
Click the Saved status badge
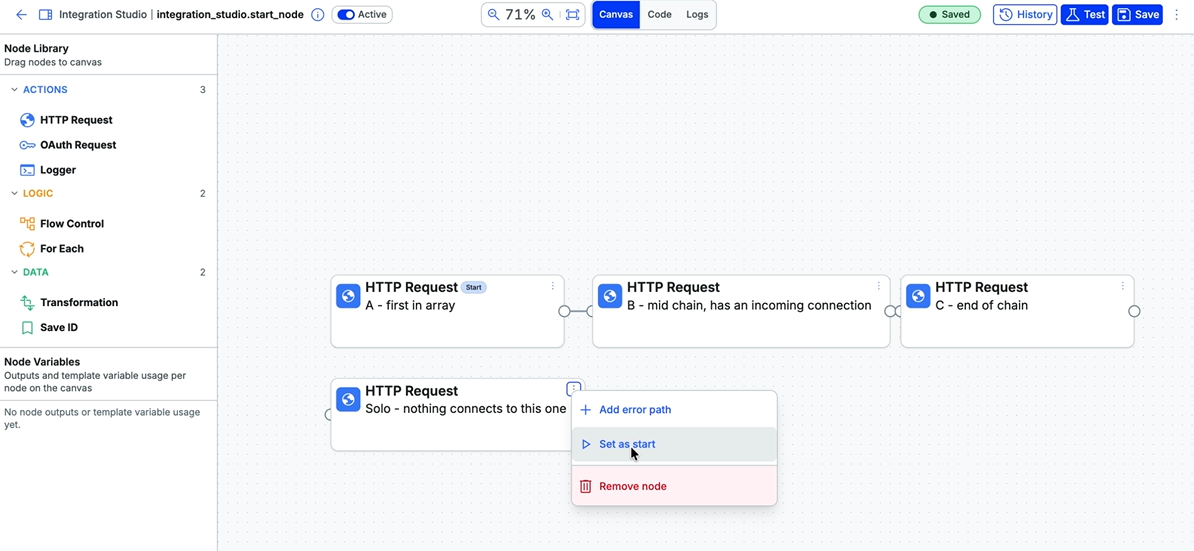(x=950, y=14)
